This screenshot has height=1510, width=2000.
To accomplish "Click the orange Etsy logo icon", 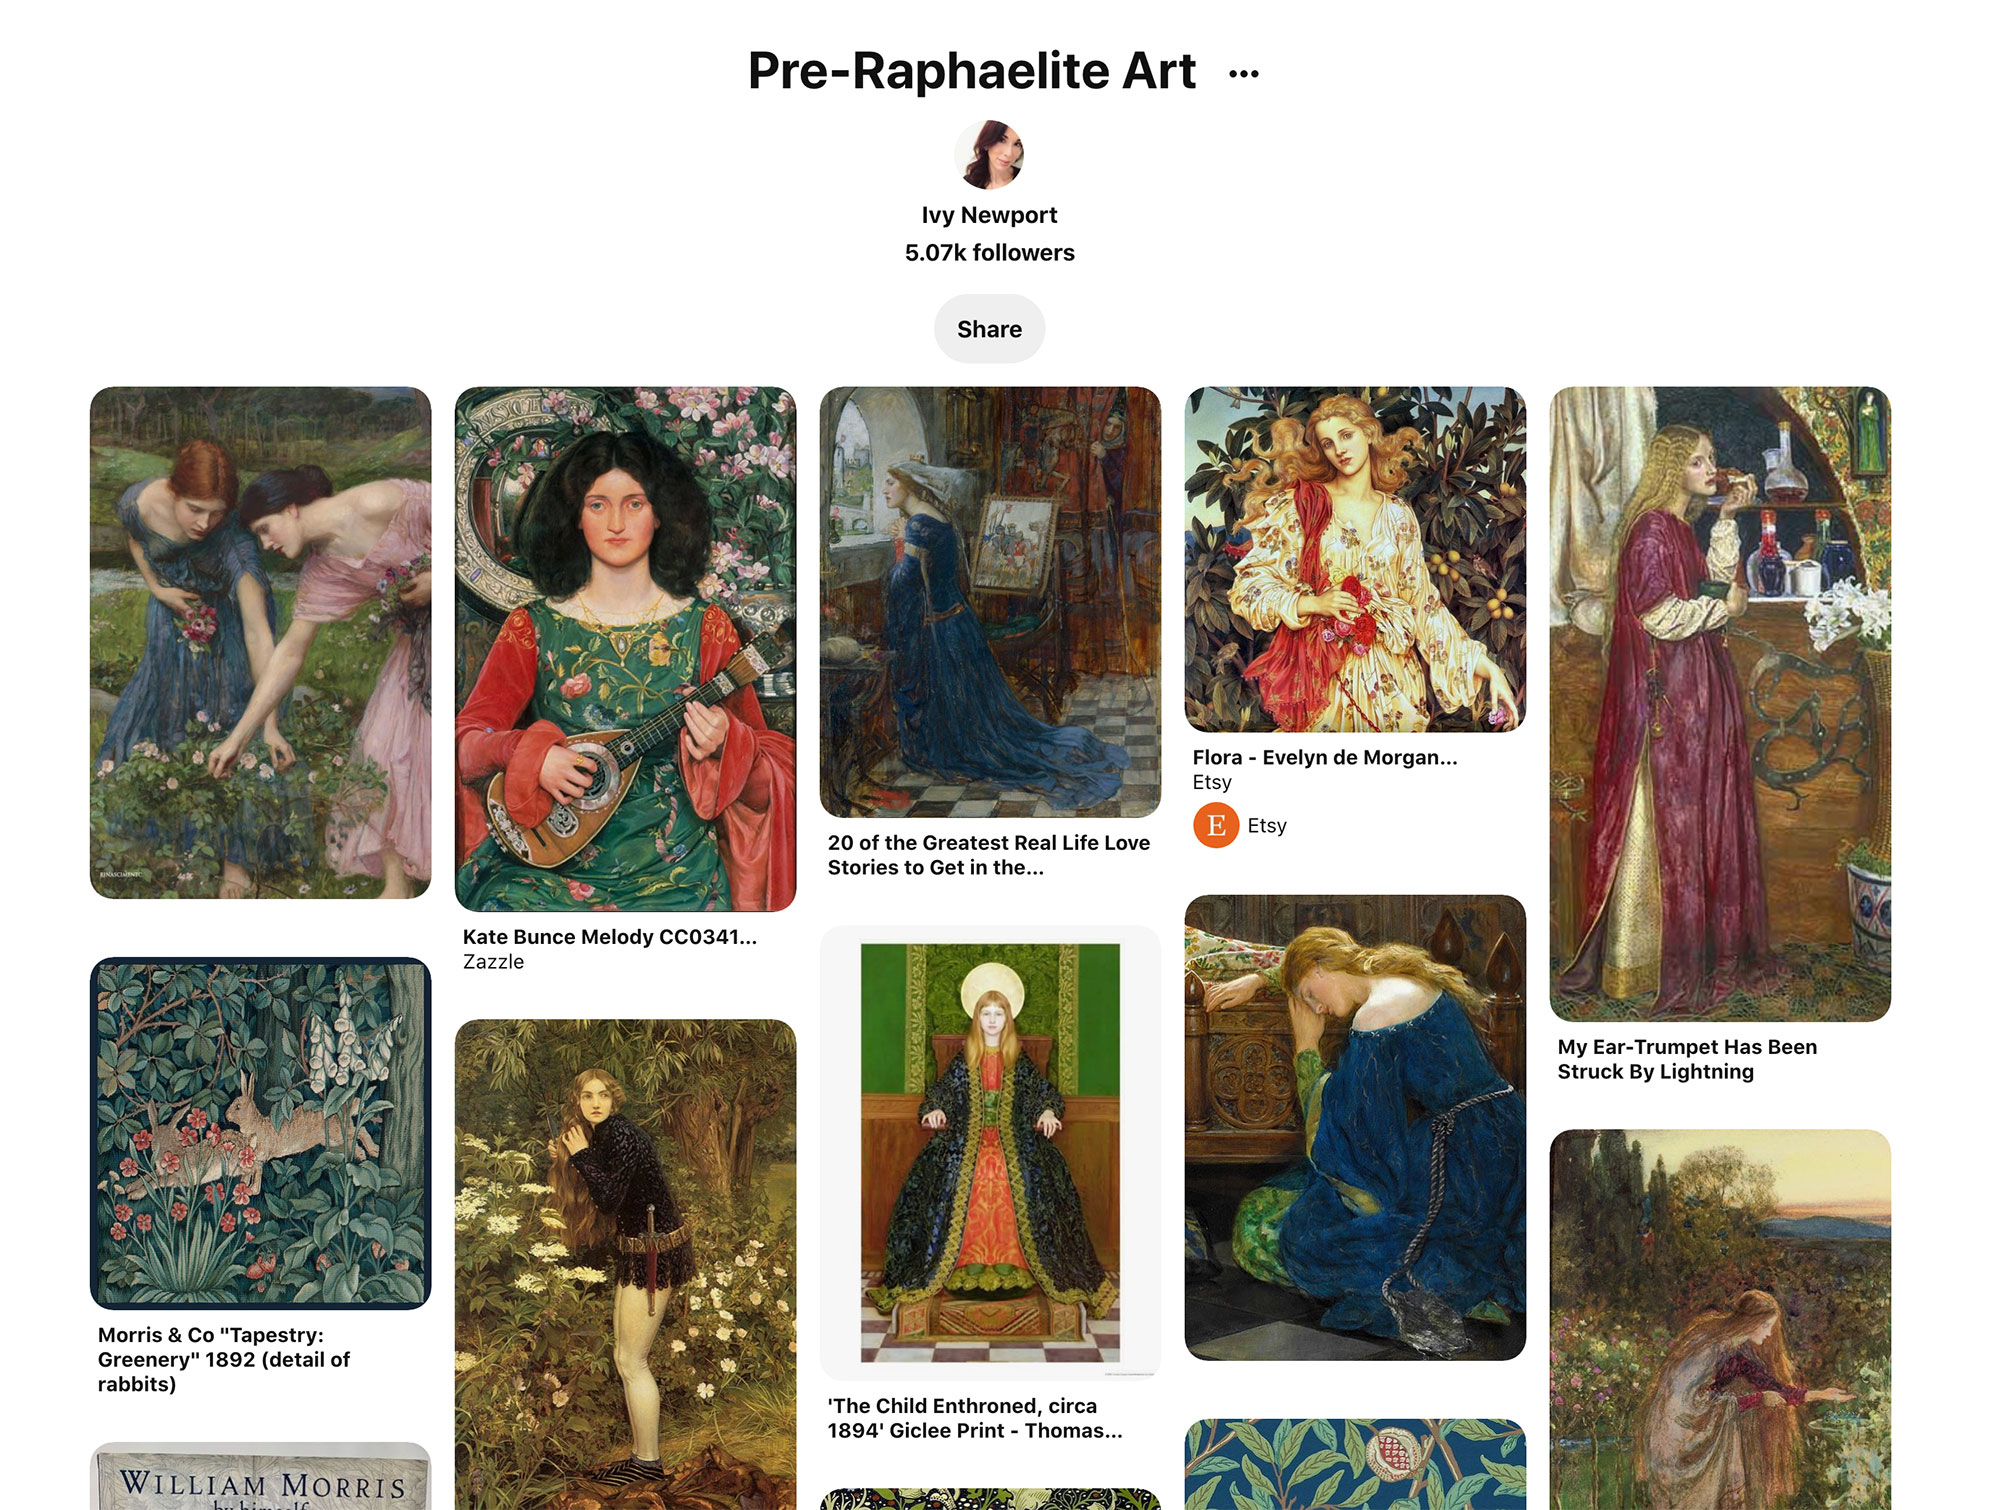I will (x=1216, y=825).
